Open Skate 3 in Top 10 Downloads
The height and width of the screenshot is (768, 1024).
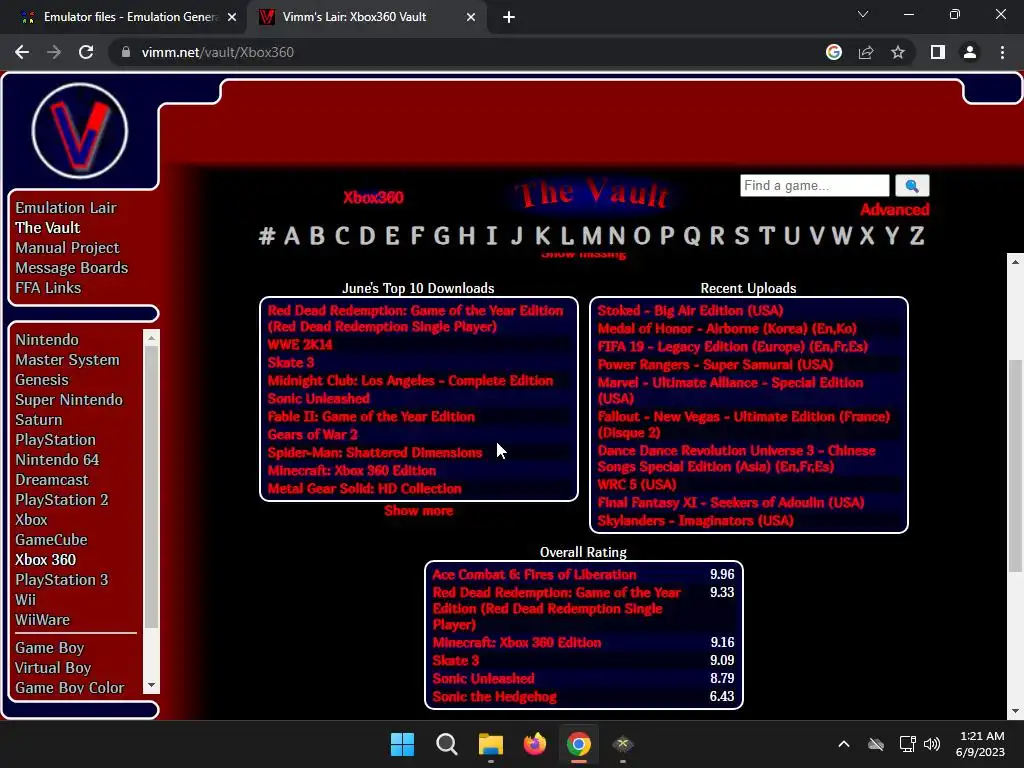[x=291, y=362]
